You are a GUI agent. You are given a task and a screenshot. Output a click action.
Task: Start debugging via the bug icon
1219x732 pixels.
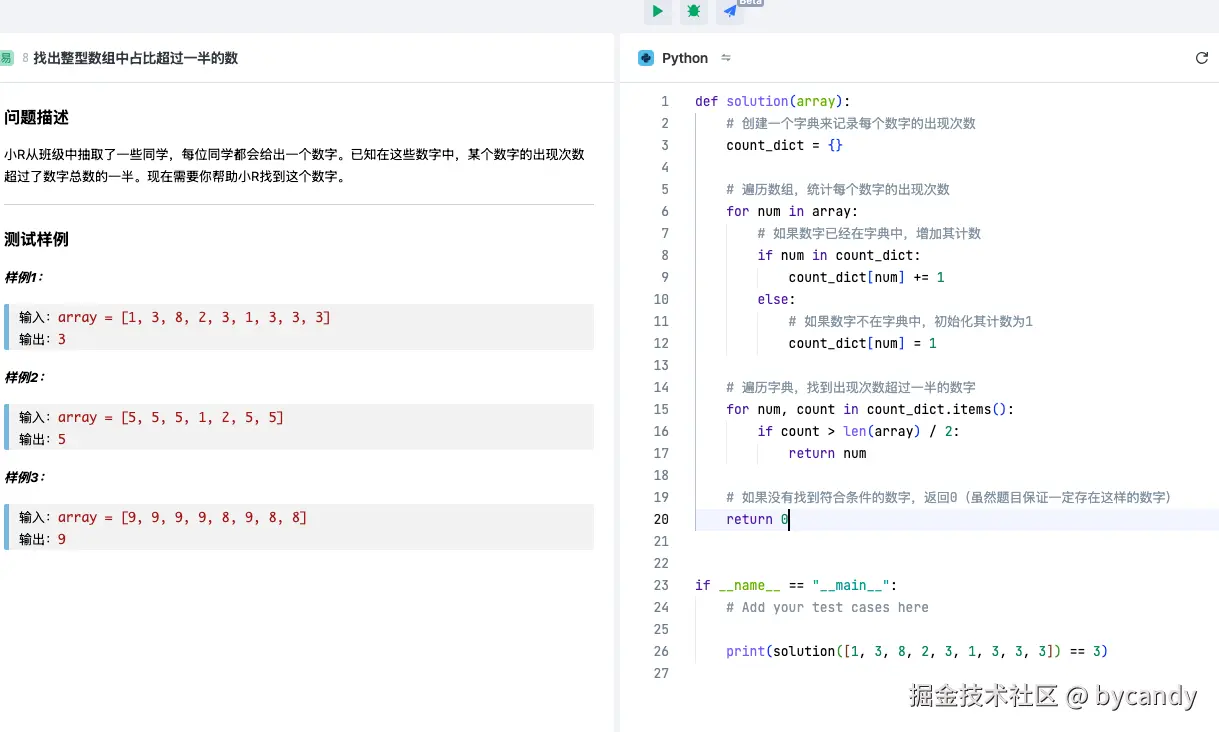(693, 11)
